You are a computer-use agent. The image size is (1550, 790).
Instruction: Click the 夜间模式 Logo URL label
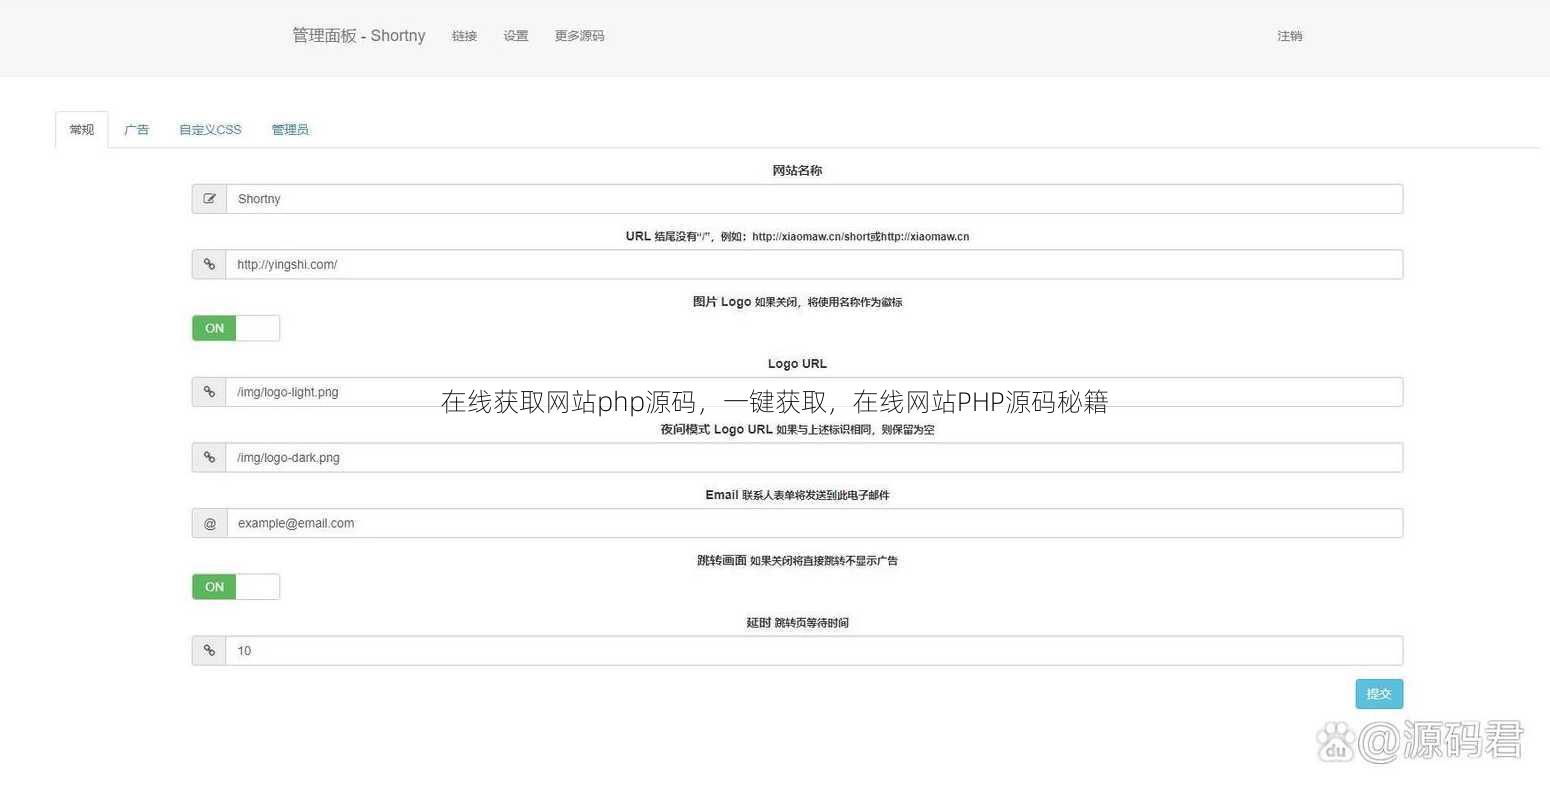[797, 430]
